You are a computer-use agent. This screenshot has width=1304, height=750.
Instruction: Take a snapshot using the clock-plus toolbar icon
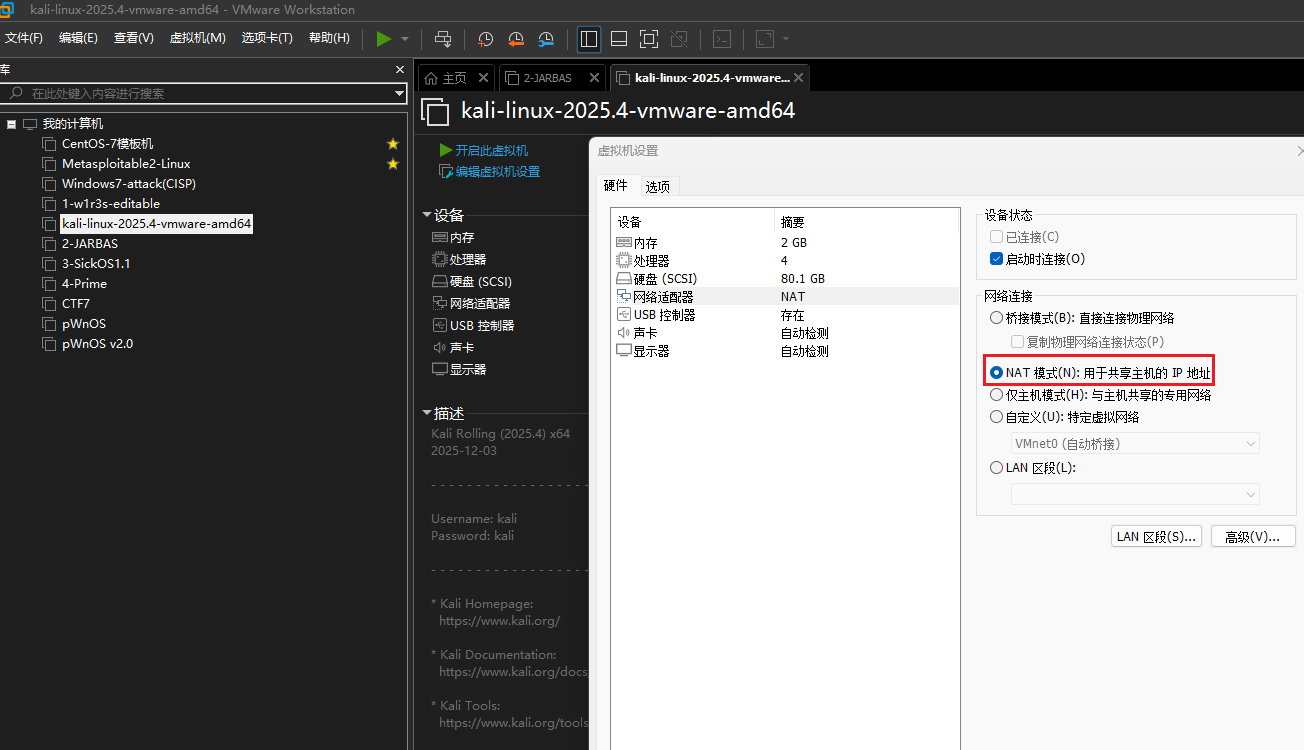pyautogui.click(x=486, y=39)
